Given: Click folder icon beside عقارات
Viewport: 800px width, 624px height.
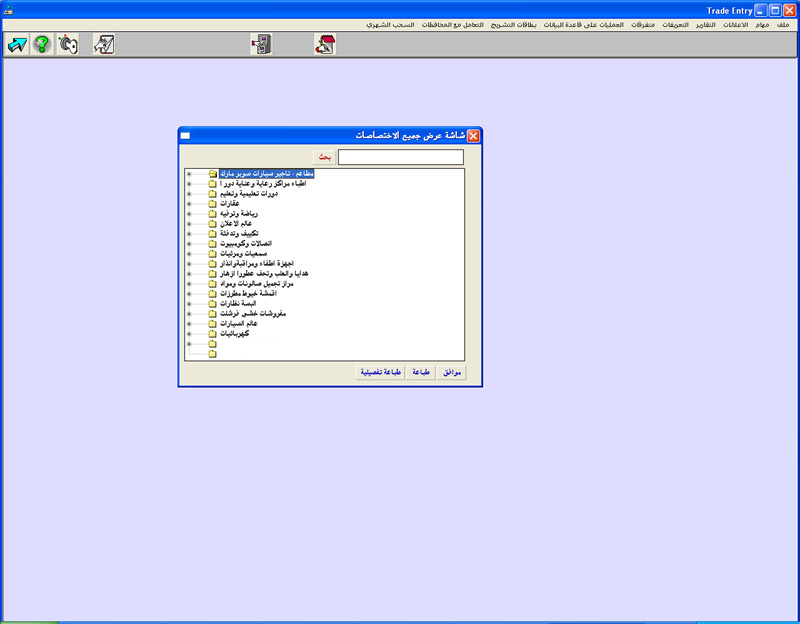Looking at the screenshot, I should coord(212,203).
